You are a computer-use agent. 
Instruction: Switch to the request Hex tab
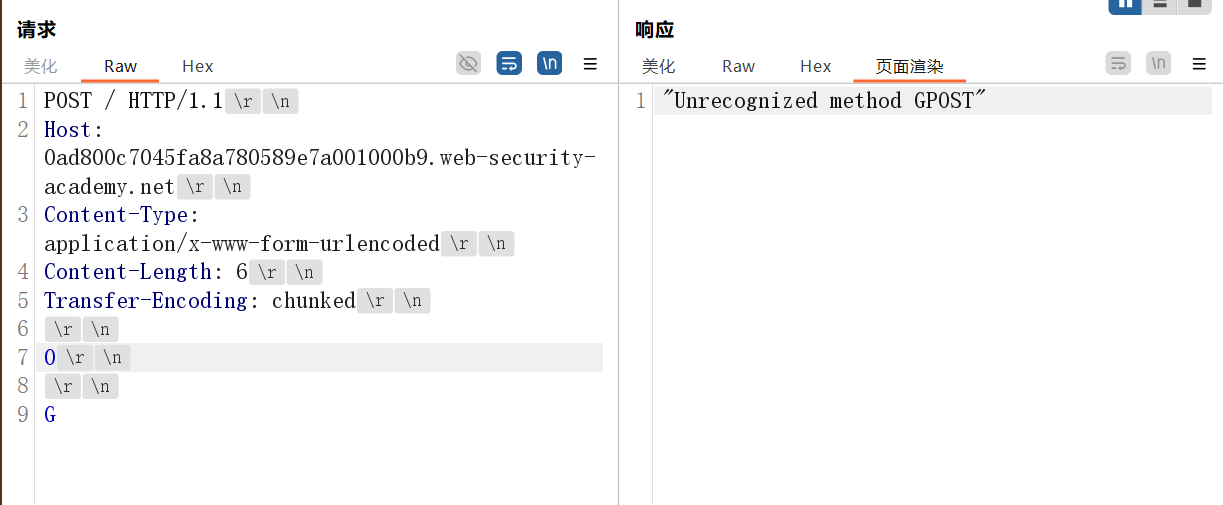[198, 66]
